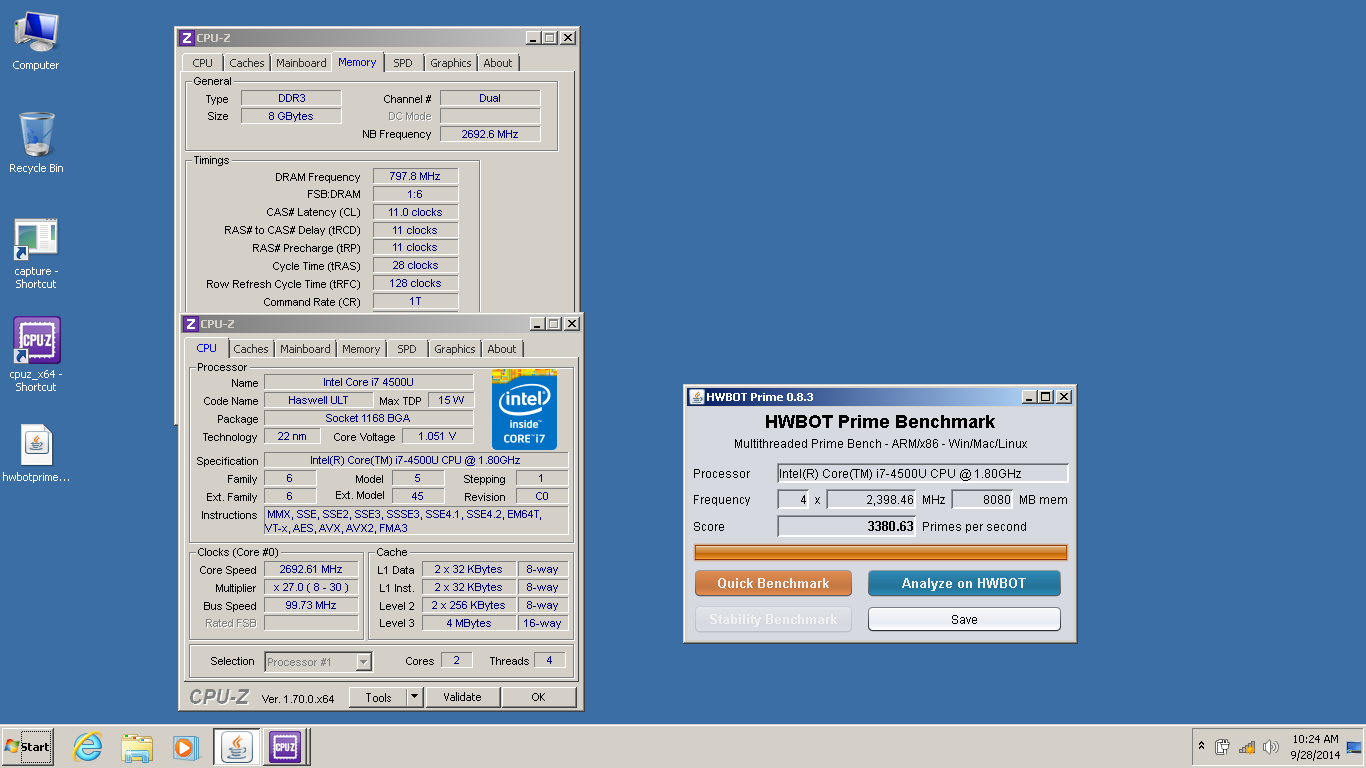Click the CPU-Z Memory window title icon
This screenshot has height=768, width=1366.
point(186,38)
